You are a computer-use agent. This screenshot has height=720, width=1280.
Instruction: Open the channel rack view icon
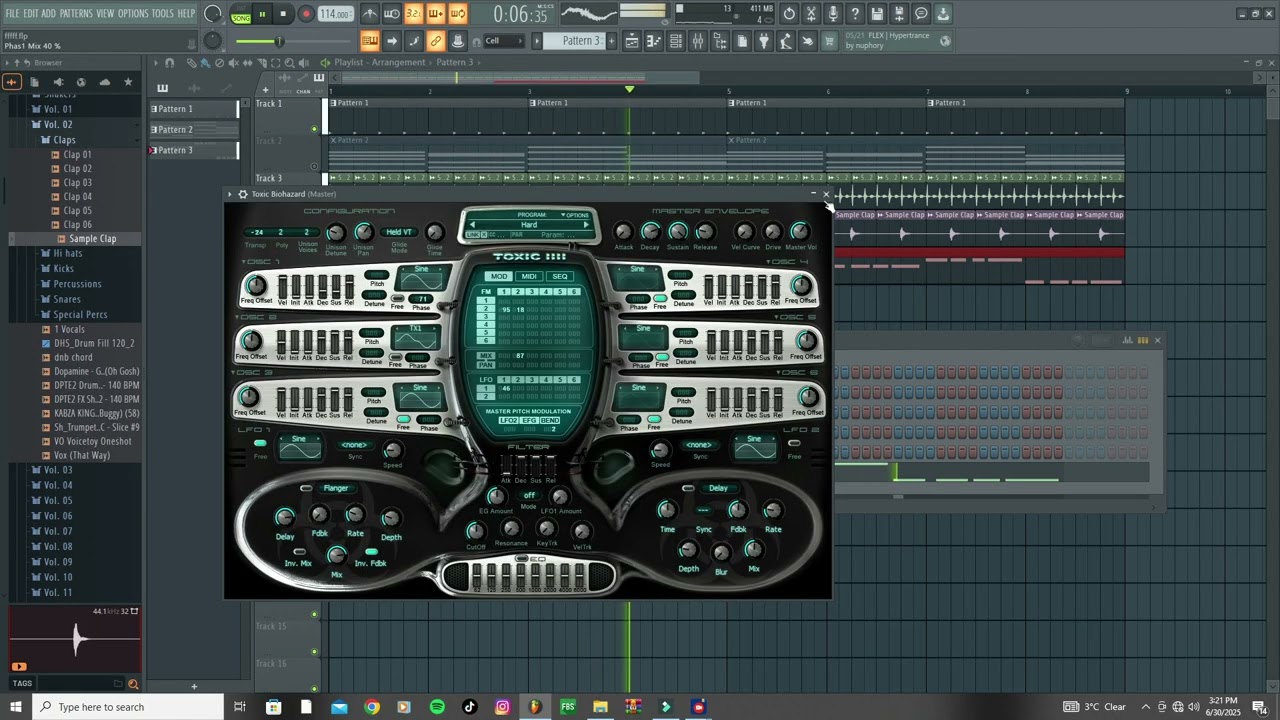point(676,41)
